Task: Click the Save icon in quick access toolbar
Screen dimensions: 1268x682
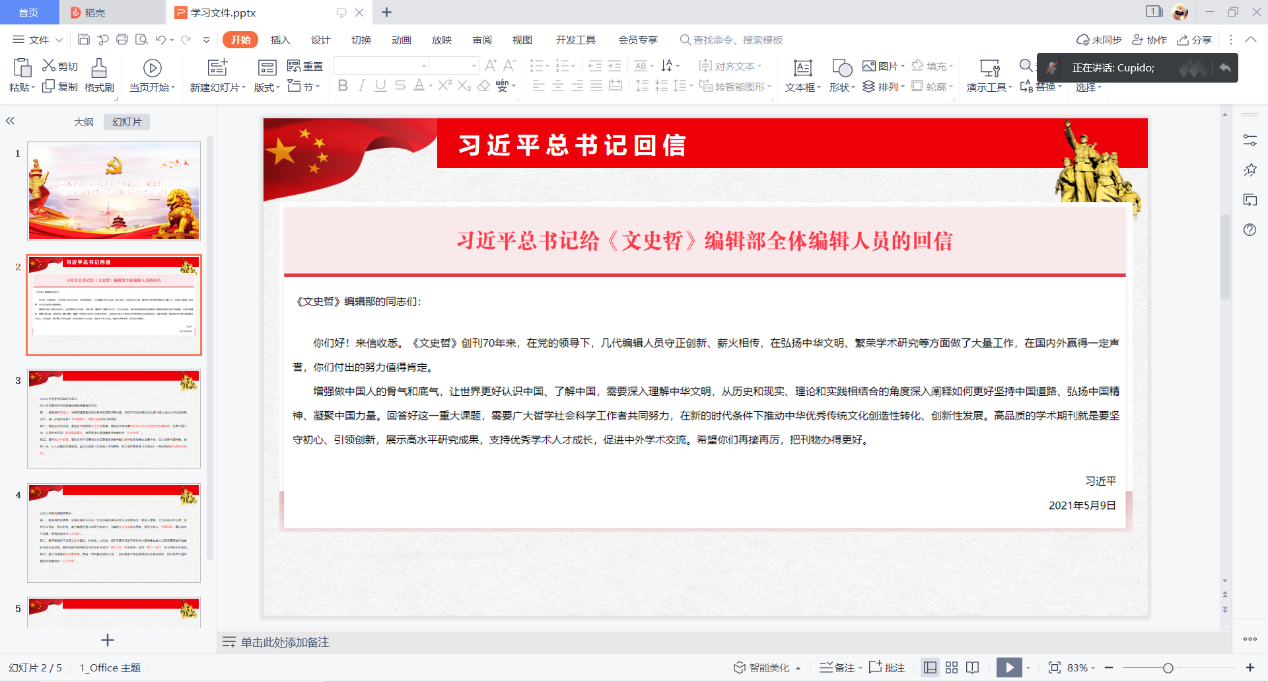Action: [x=84, y=40]
